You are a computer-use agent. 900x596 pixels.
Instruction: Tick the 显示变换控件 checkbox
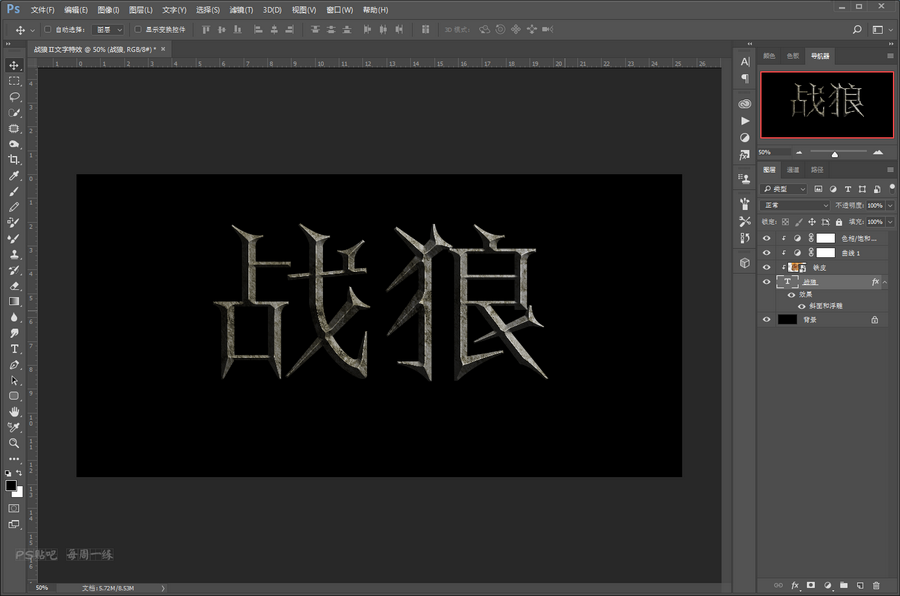coord(137,30)
